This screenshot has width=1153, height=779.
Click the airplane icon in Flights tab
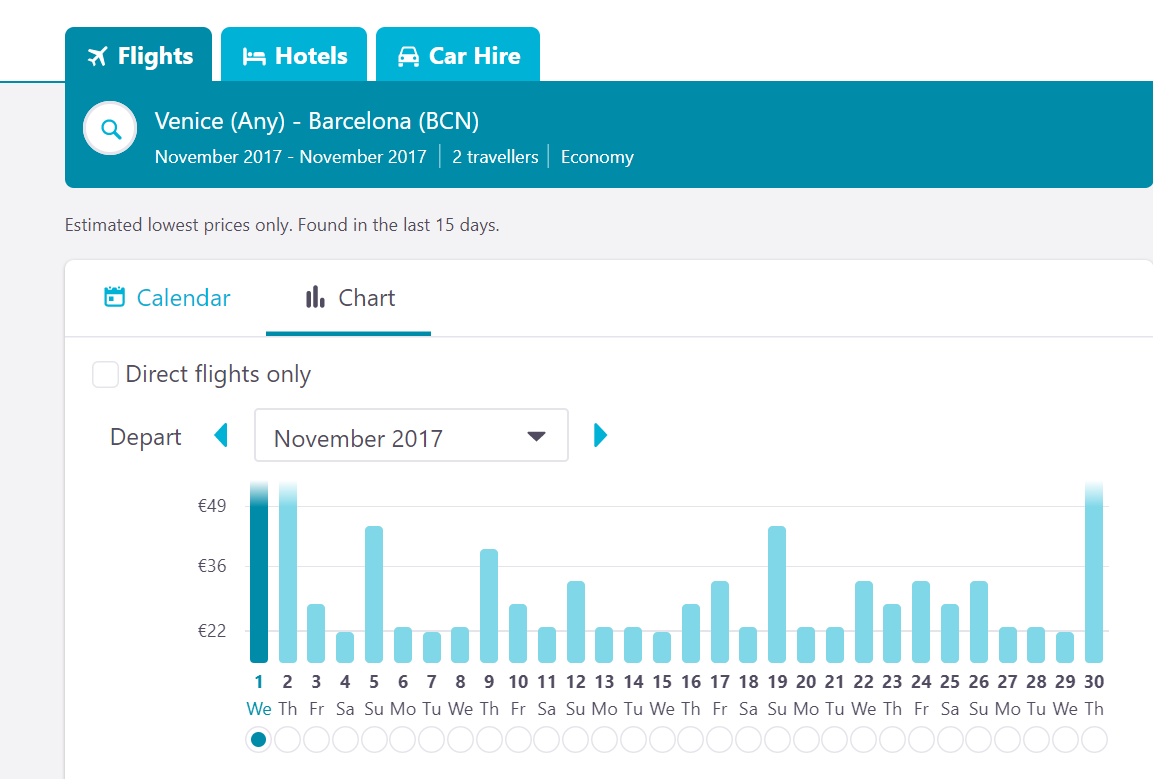96,56
